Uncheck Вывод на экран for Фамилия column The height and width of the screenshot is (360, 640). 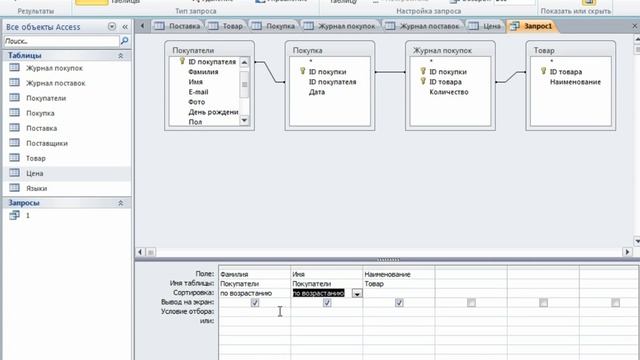(255, 303)
